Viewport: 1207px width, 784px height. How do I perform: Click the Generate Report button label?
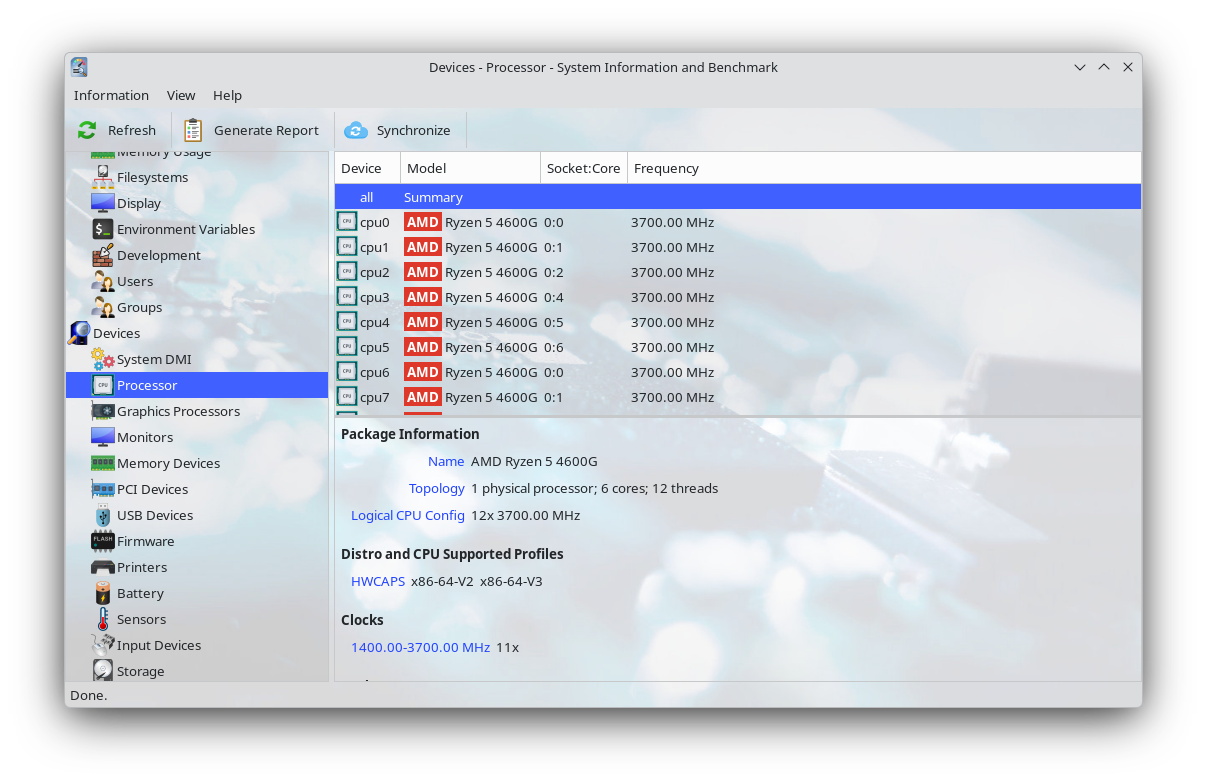[x=266, y=130]
